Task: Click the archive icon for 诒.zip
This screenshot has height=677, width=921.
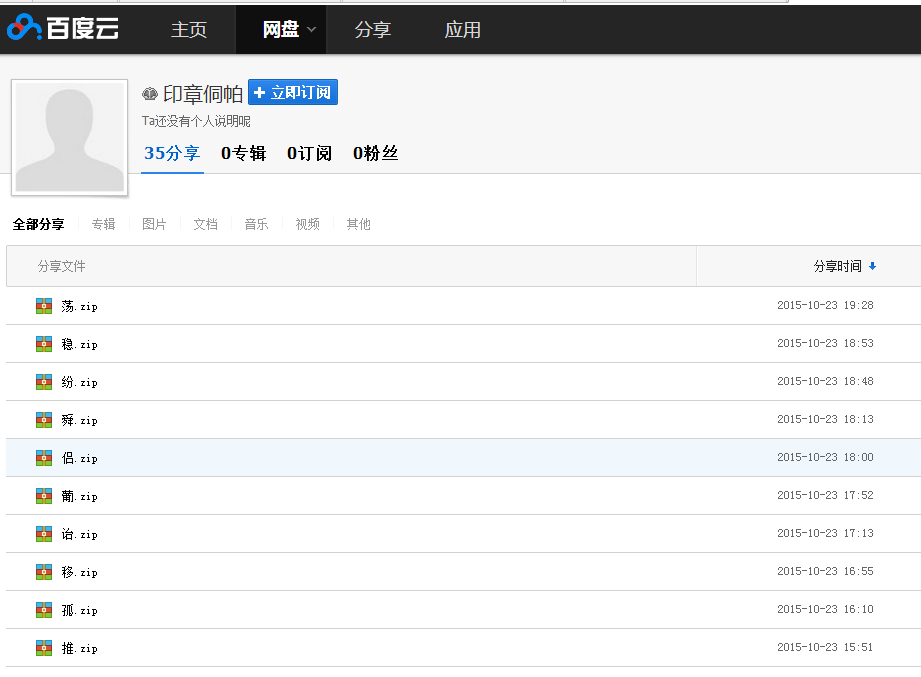Action: tap(43, 534)
